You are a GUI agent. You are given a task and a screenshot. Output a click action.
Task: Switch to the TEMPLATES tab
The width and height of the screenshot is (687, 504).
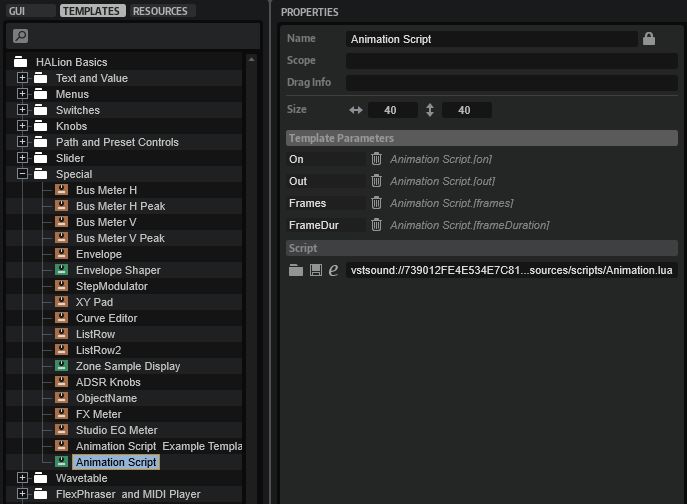93,11
